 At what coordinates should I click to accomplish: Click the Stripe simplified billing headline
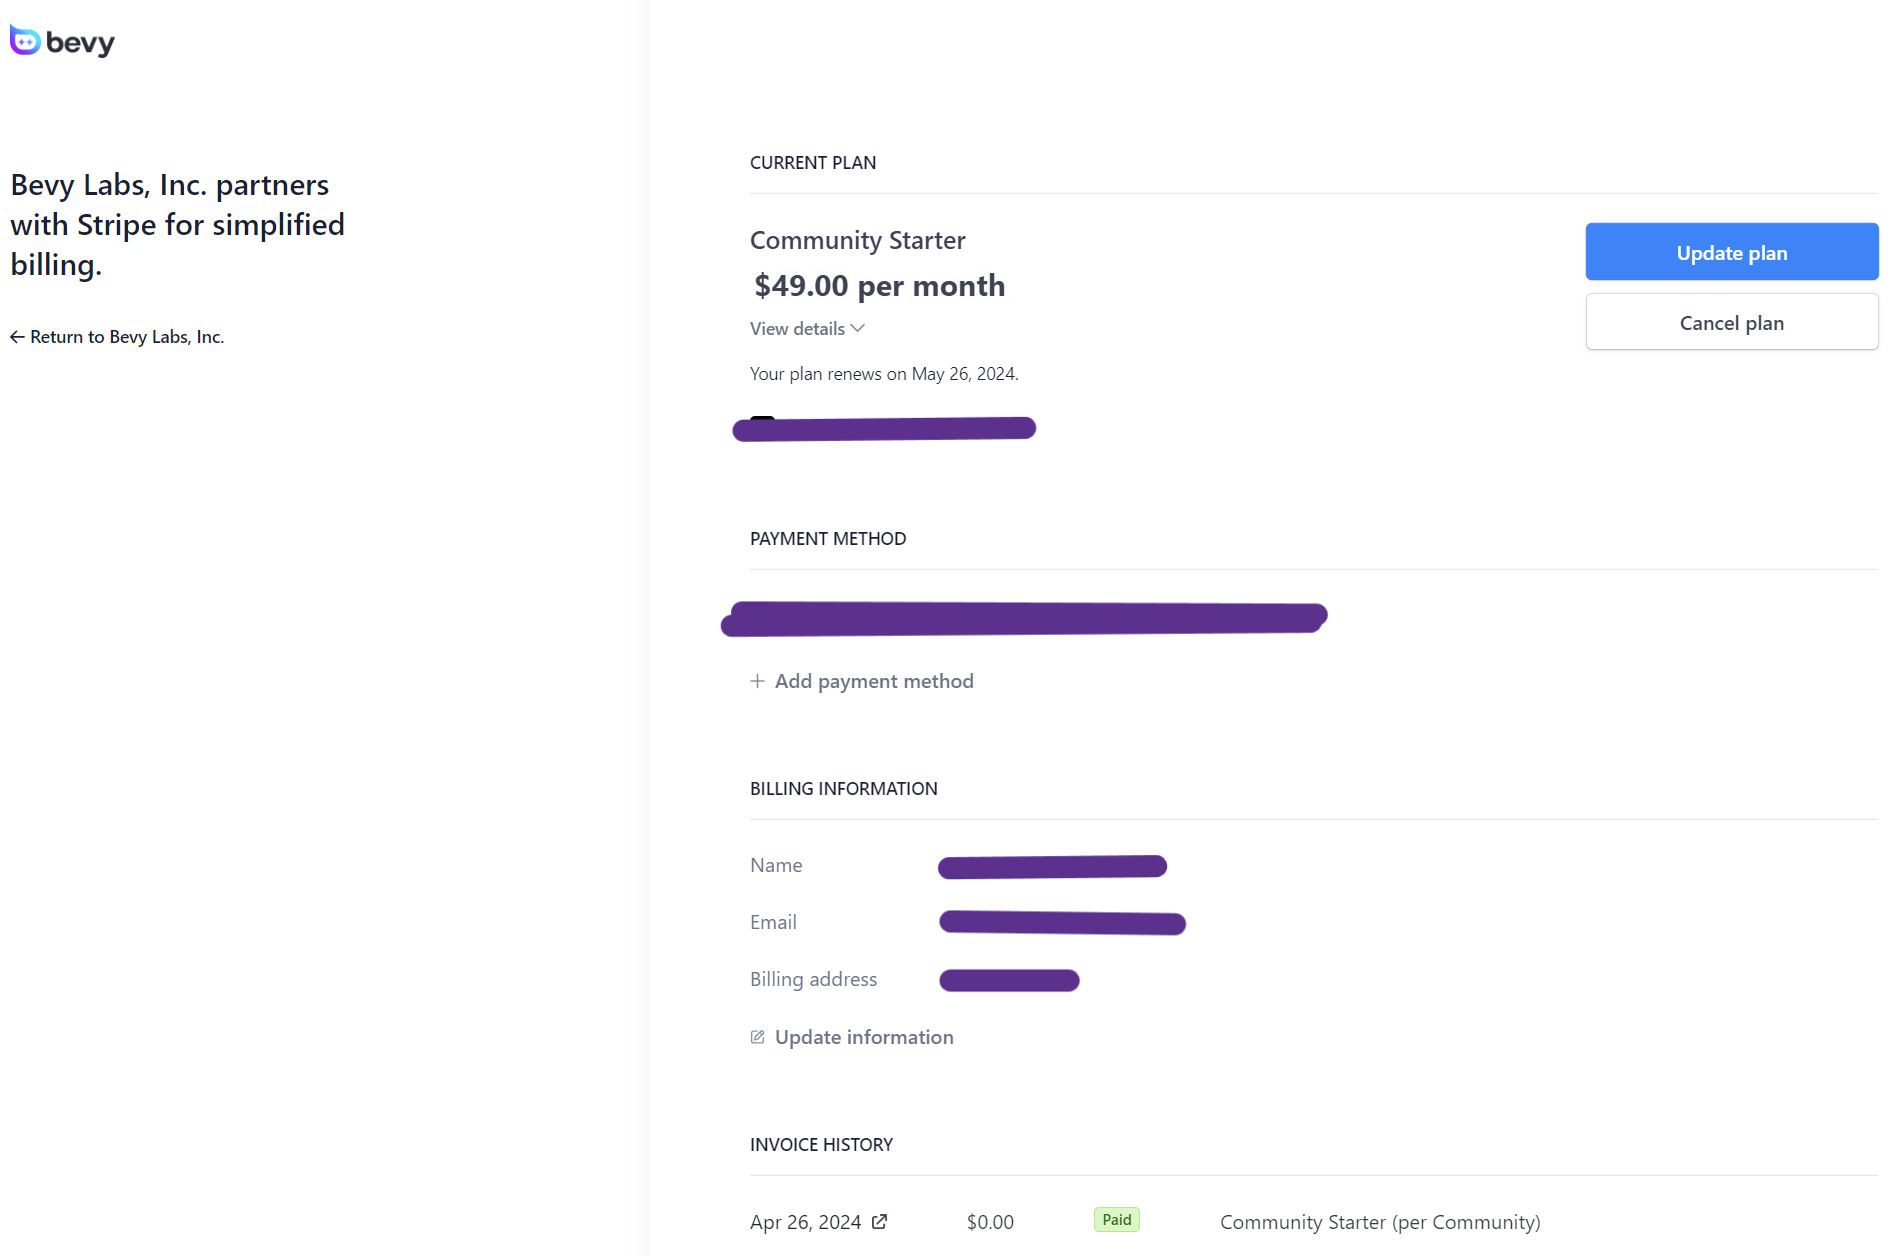click(178, 225)
